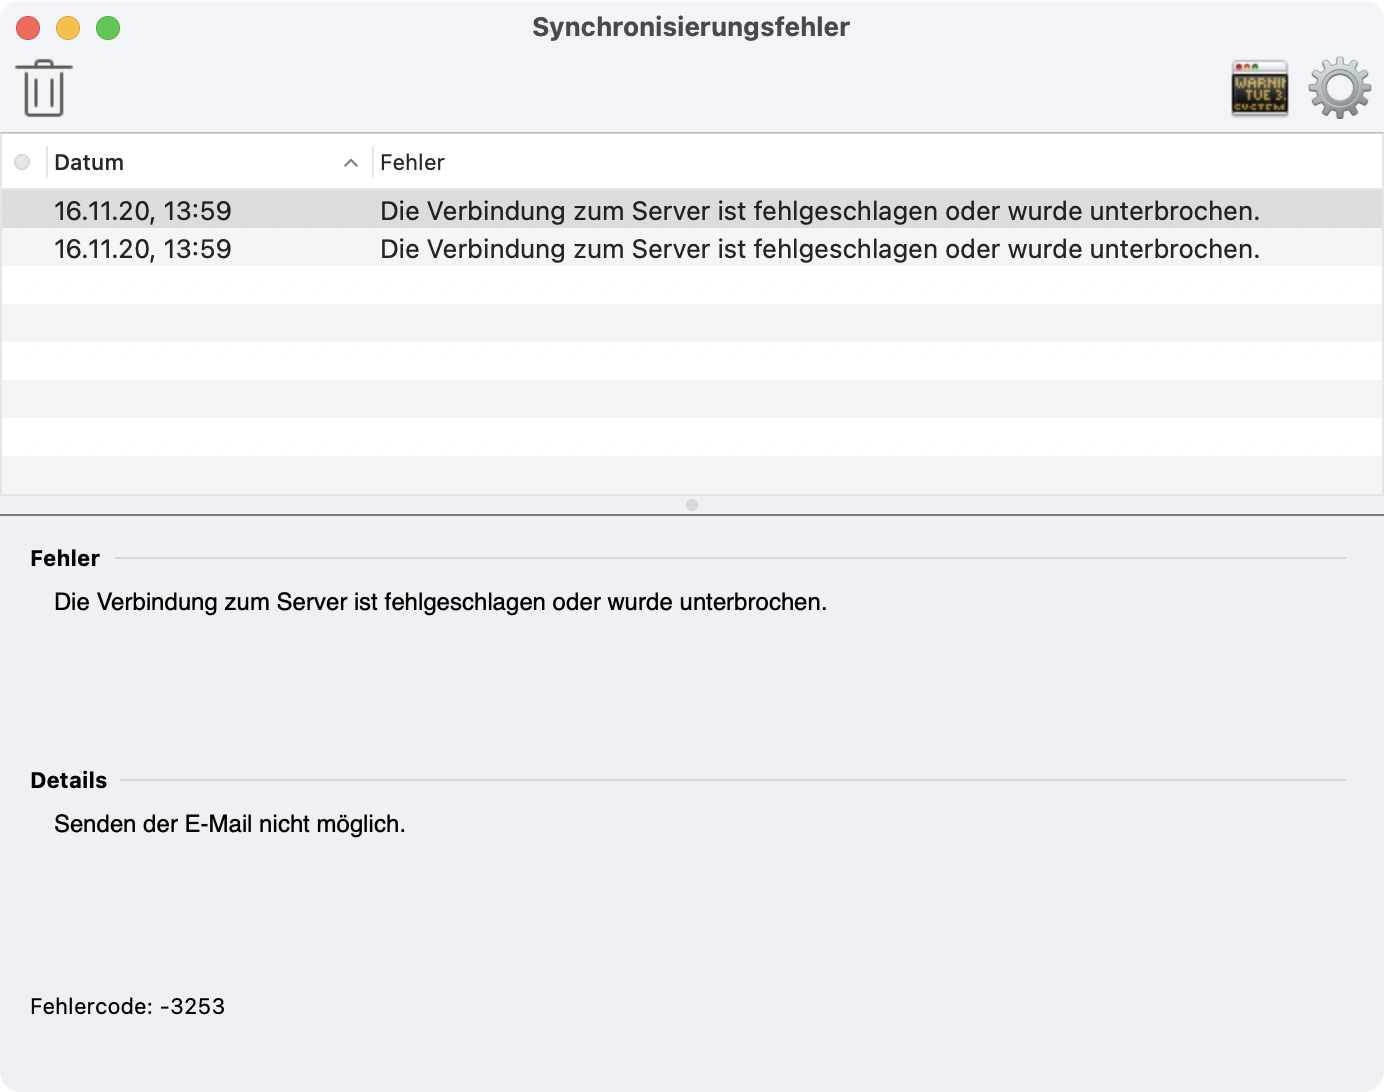Click the Synchronisierungsfehler window title
The image size is (1384, 1092).
690,27
